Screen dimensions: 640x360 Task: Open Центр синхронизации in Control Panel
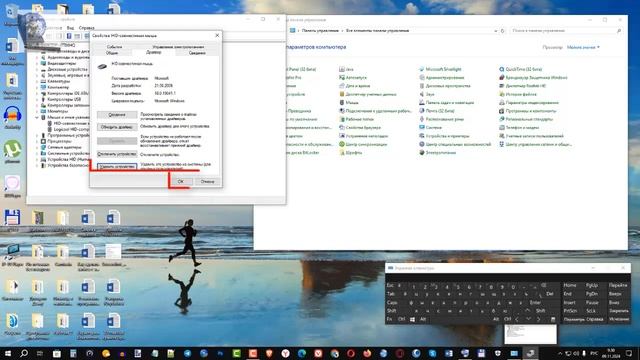pos(363,144)
